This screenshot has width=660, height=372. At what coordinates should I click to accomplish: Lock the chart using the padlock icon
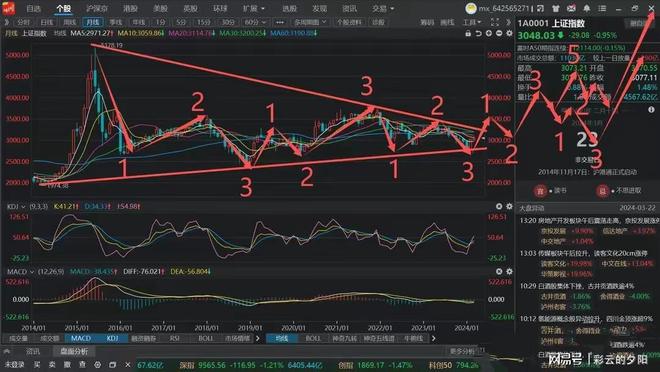click(x=468, y=33)
